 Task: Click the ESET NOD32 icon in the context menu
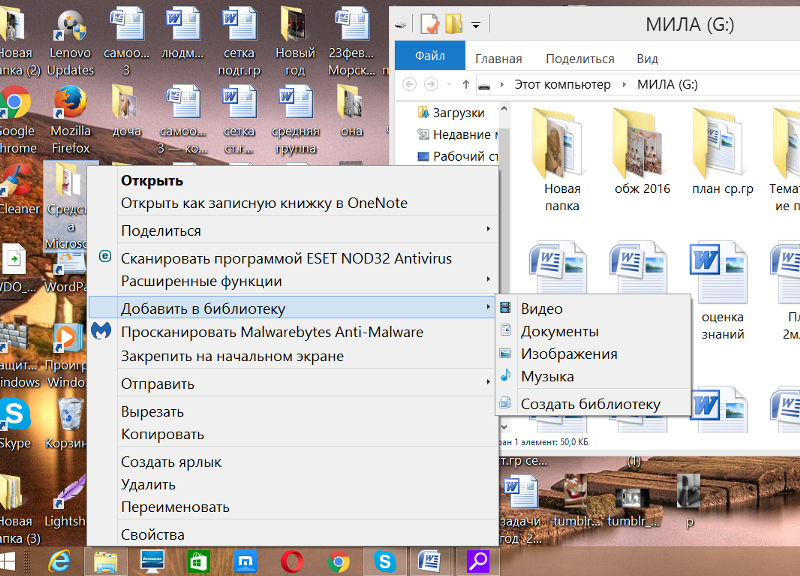point(104,257)
